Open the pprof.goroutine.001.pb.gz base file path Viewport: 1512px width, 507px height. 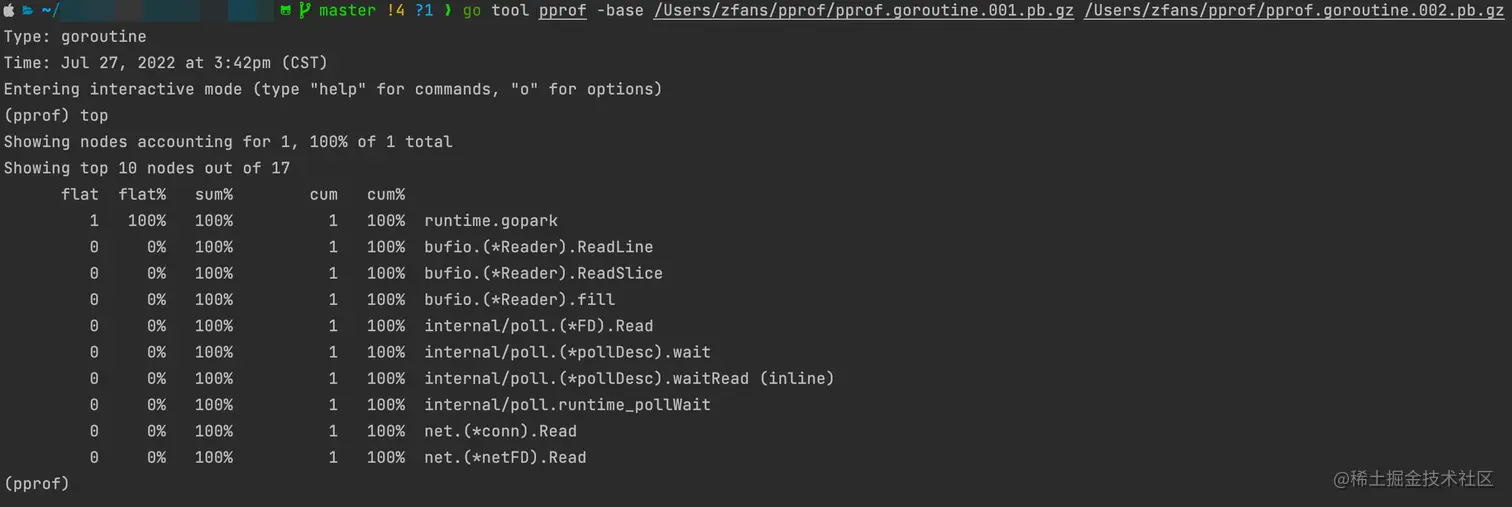(864, 11)
